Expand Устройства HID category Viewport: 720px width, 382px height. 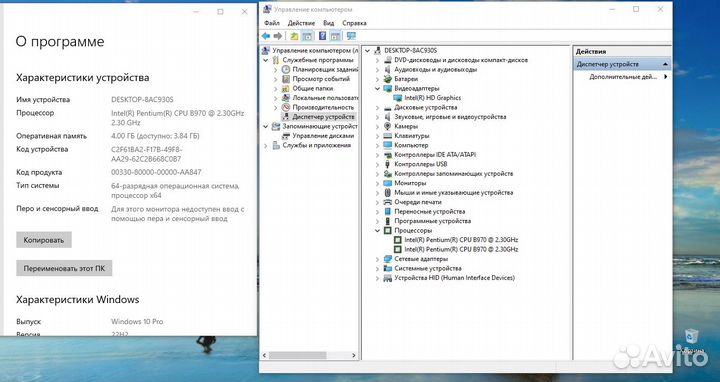[x=377, y=278]
